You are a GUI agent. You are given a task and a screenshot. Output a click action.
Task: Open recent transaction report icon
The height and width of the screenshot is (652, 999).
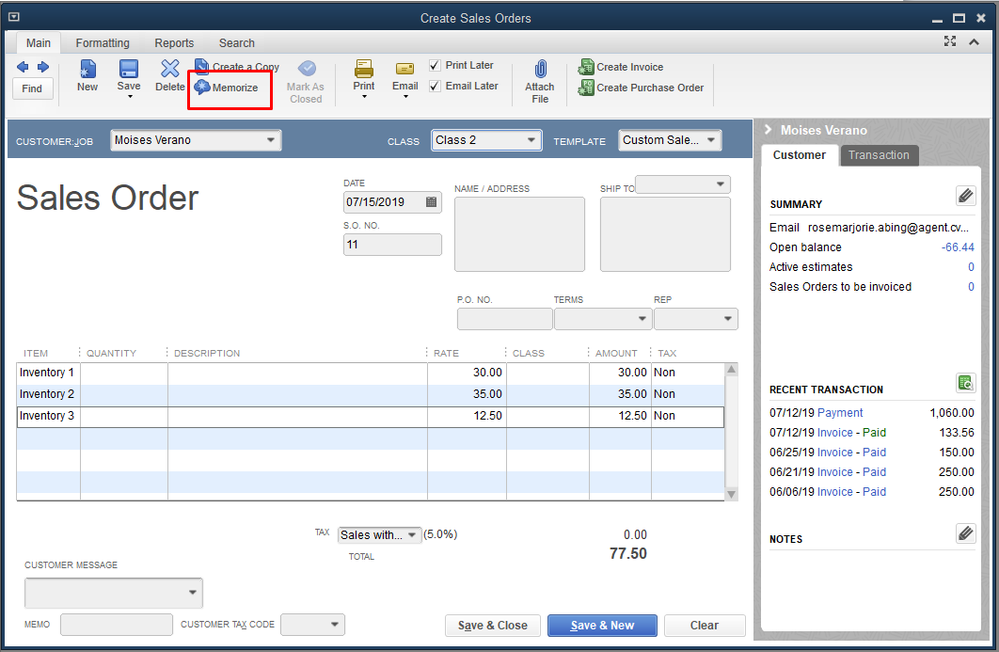965,382
